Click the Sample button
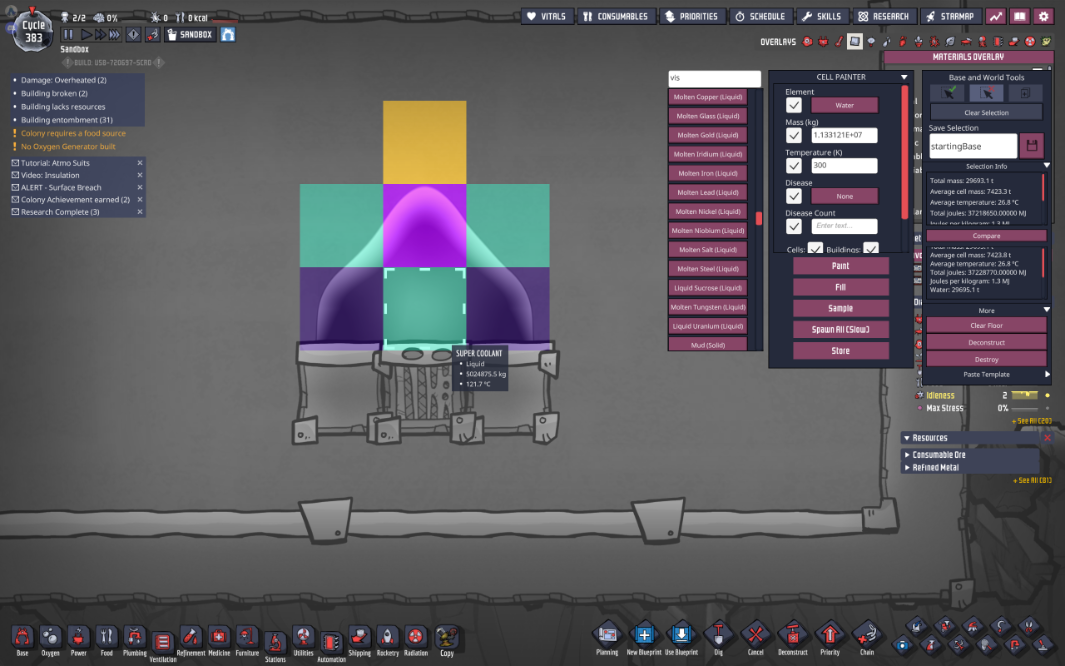 point(841,308)
